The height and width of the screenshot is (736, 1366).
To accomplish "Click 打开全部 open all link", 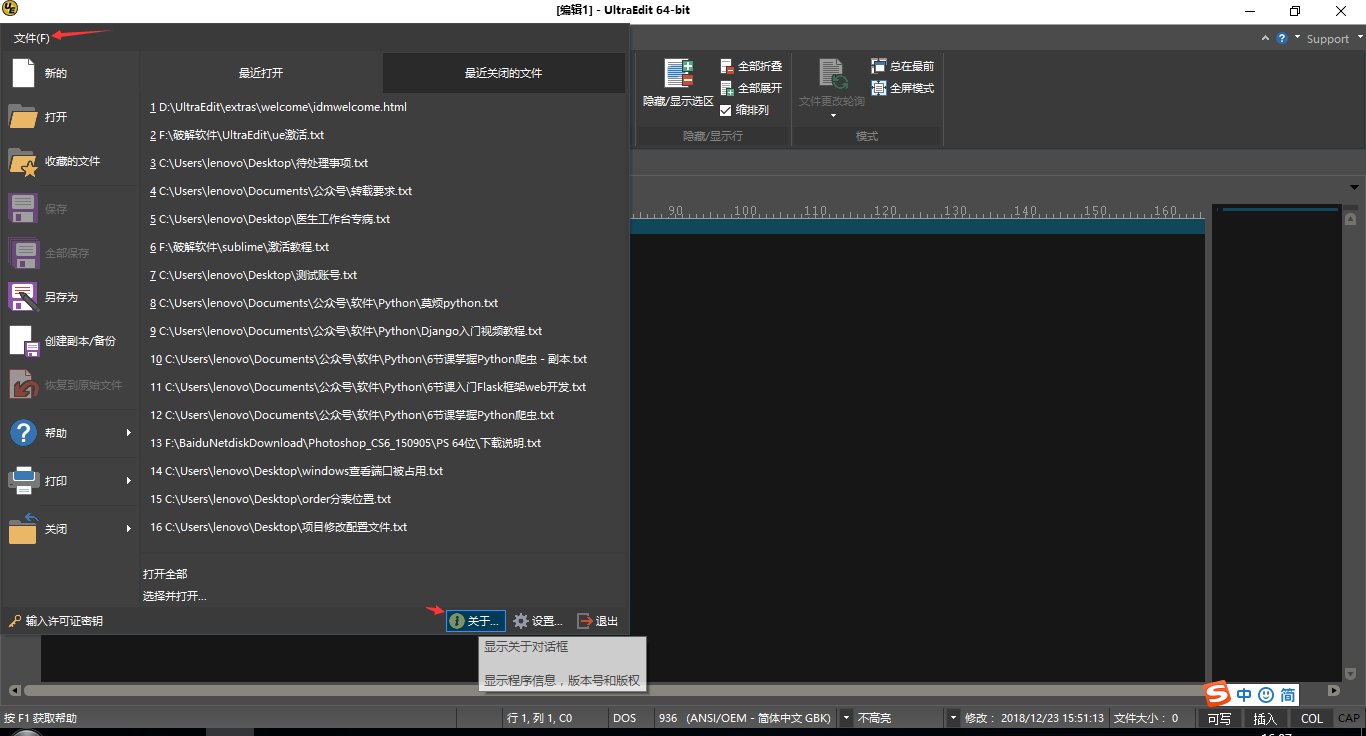I will pos(165,574).
